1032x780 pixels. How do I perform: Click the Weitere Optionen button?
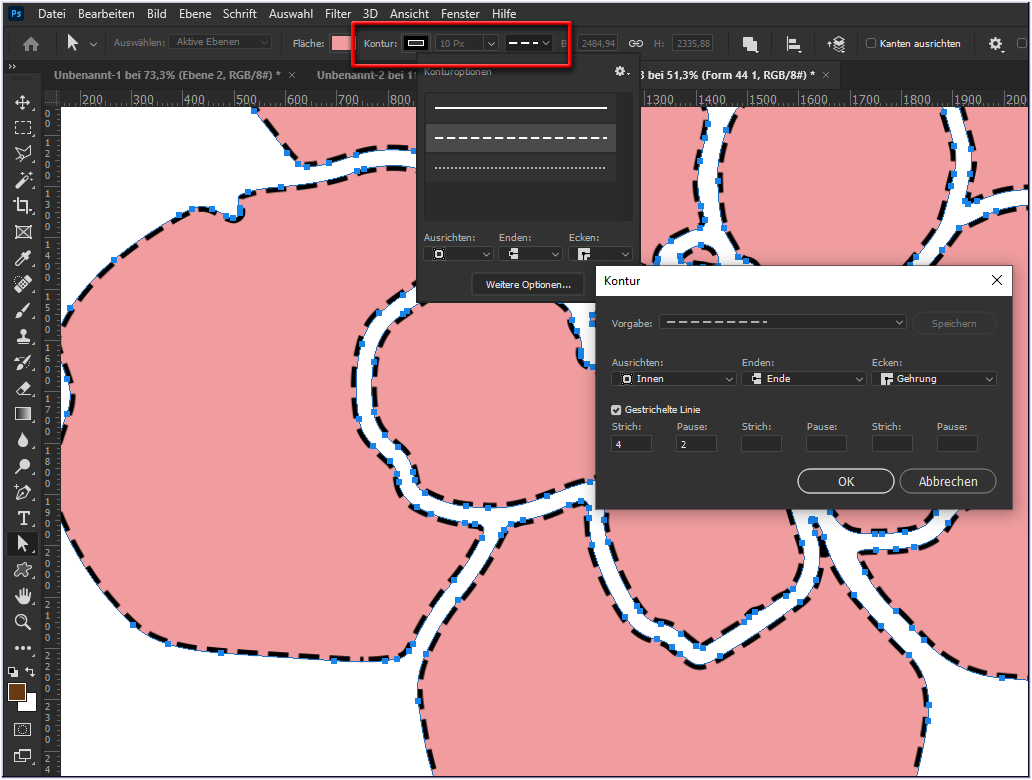527,285
